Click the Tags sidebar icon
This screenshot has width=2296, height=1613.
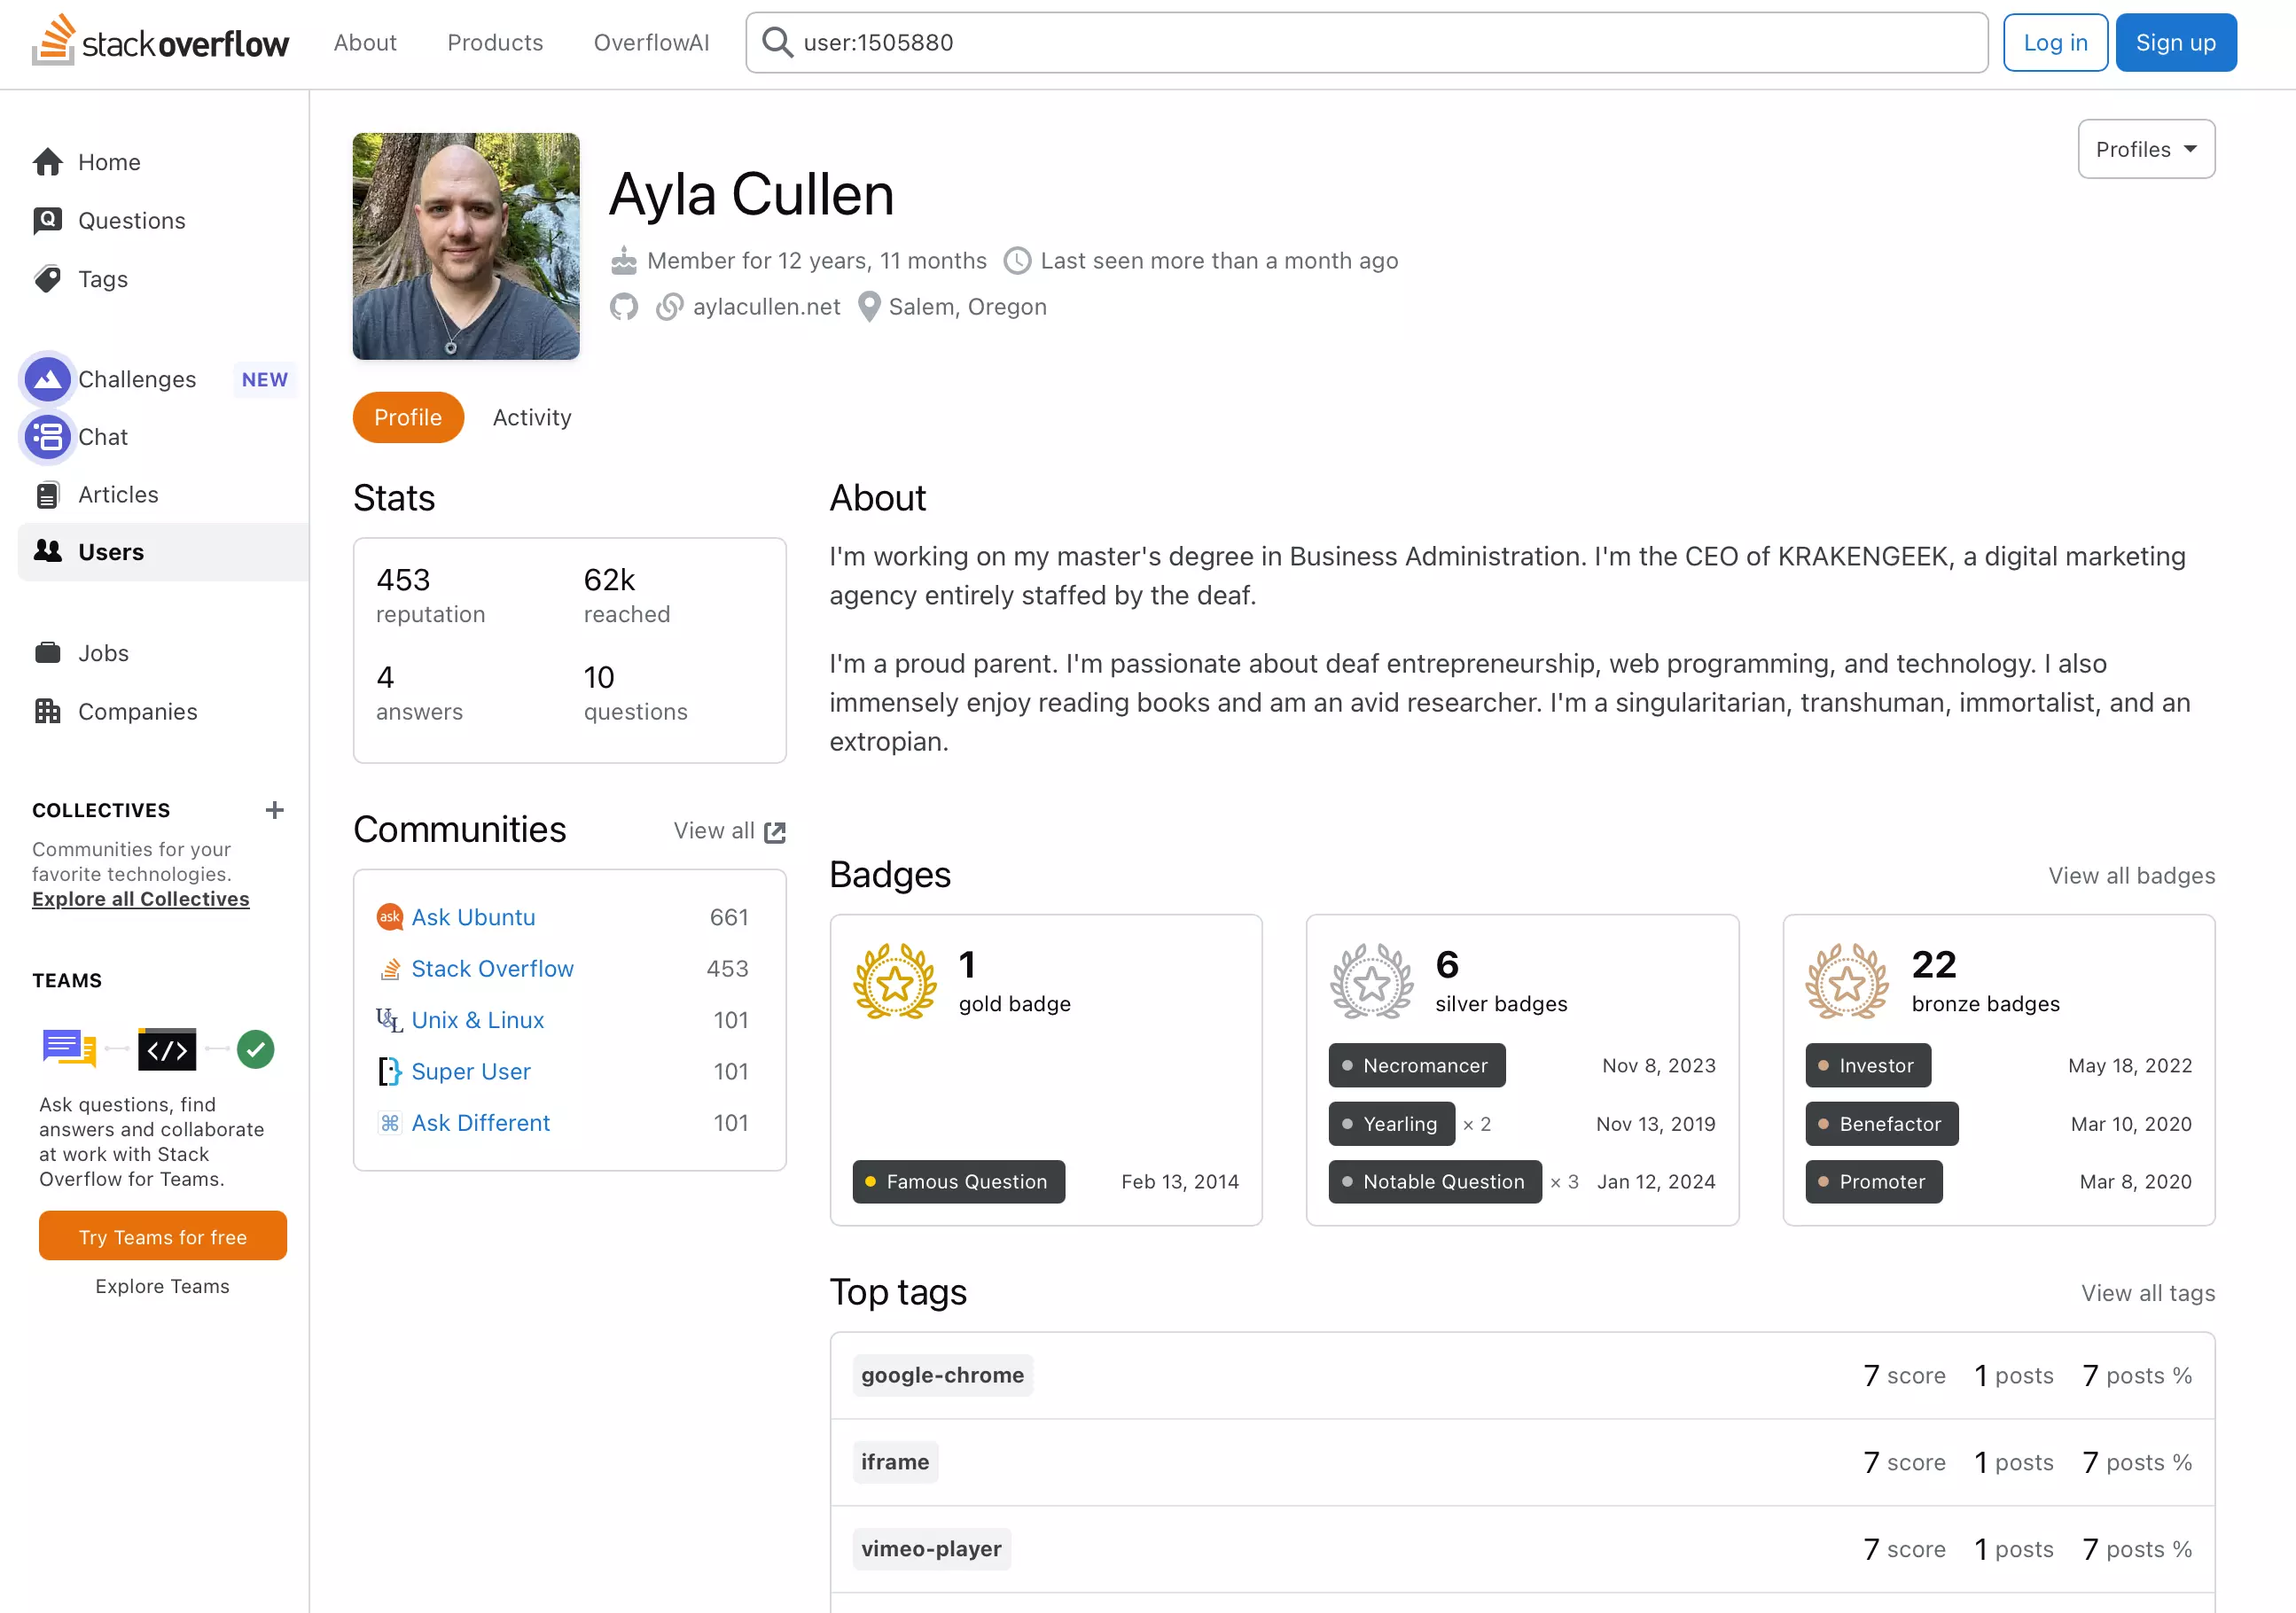(48, 279)
